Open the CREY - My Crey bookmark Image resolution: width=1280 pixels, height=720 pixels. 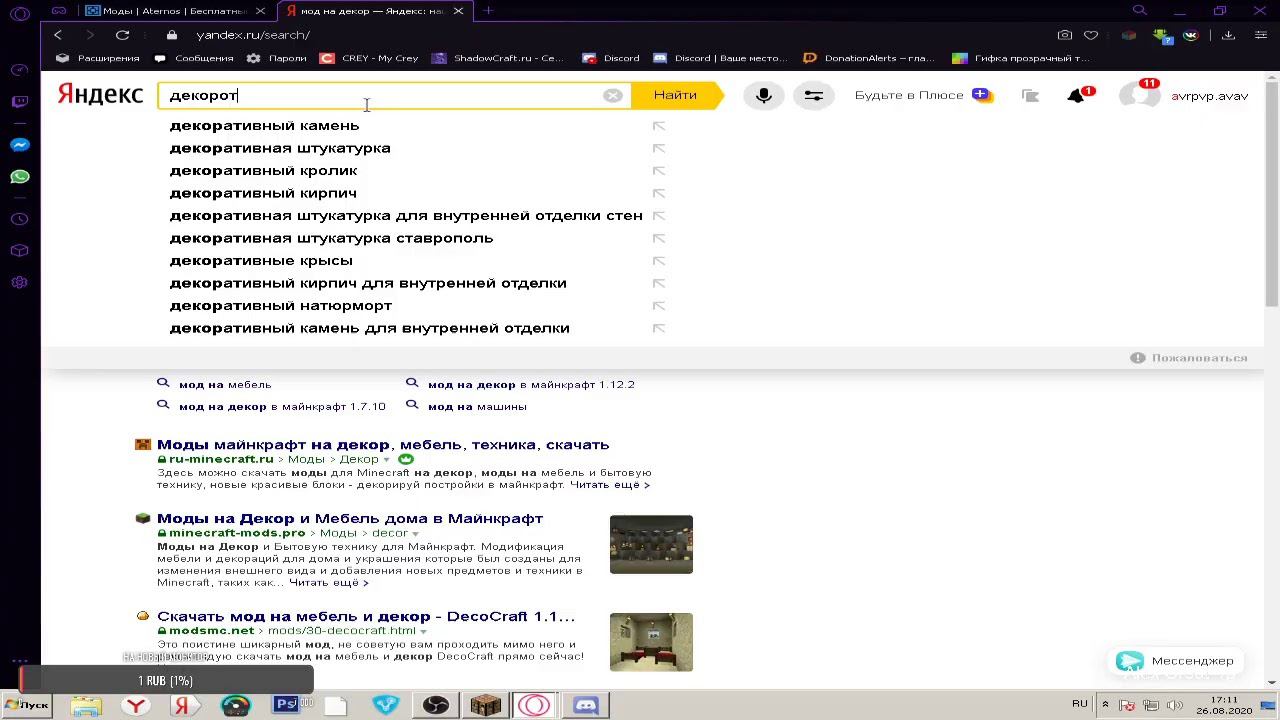point(369,58)
